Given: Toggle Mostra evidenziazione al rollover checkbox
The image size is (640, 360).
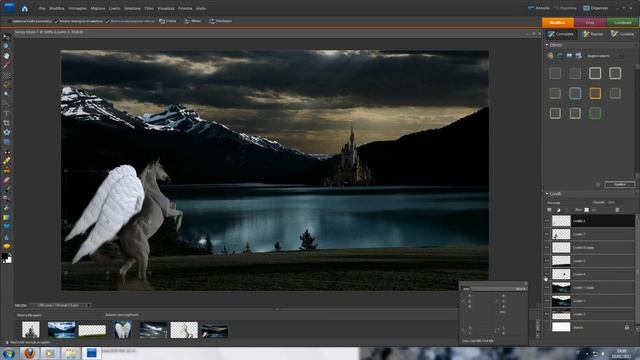Looking at the screenshot, I should click(x=108, y=21).
